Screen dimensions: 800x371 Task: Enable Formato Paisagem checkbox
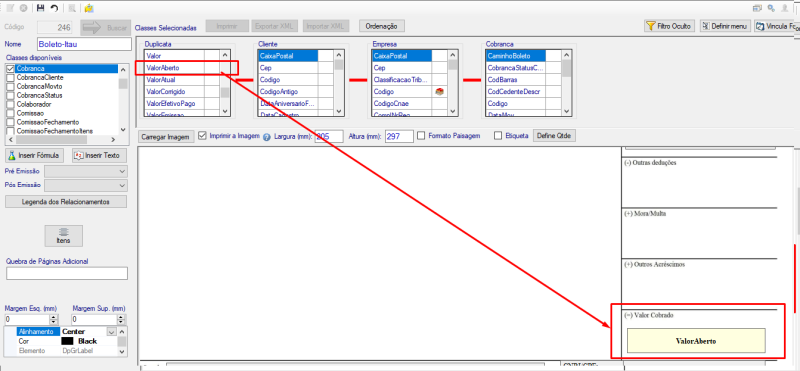tap(421, 136)
